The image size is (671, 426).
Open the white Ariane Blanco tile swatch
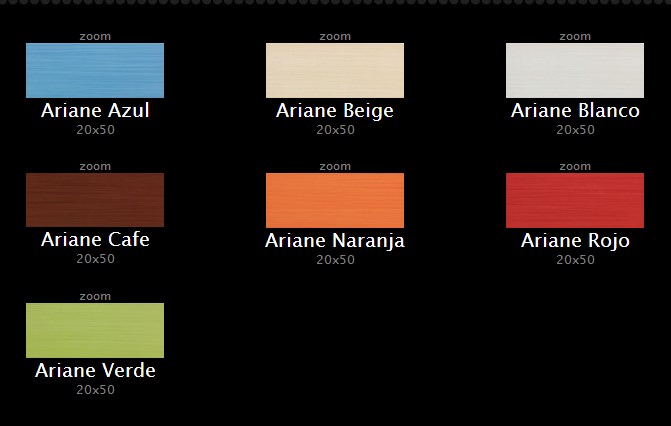(575, 70)
